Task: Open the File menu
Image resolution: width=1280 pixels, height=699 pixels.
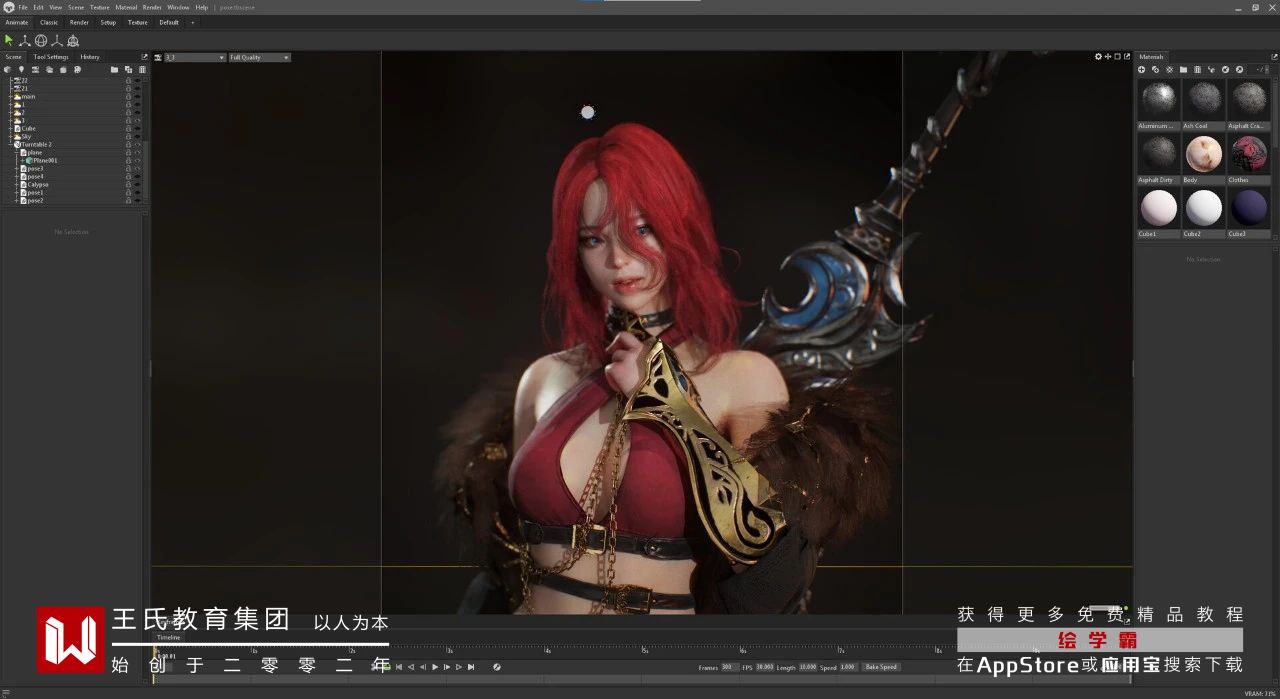Action: tap(23, 7)
